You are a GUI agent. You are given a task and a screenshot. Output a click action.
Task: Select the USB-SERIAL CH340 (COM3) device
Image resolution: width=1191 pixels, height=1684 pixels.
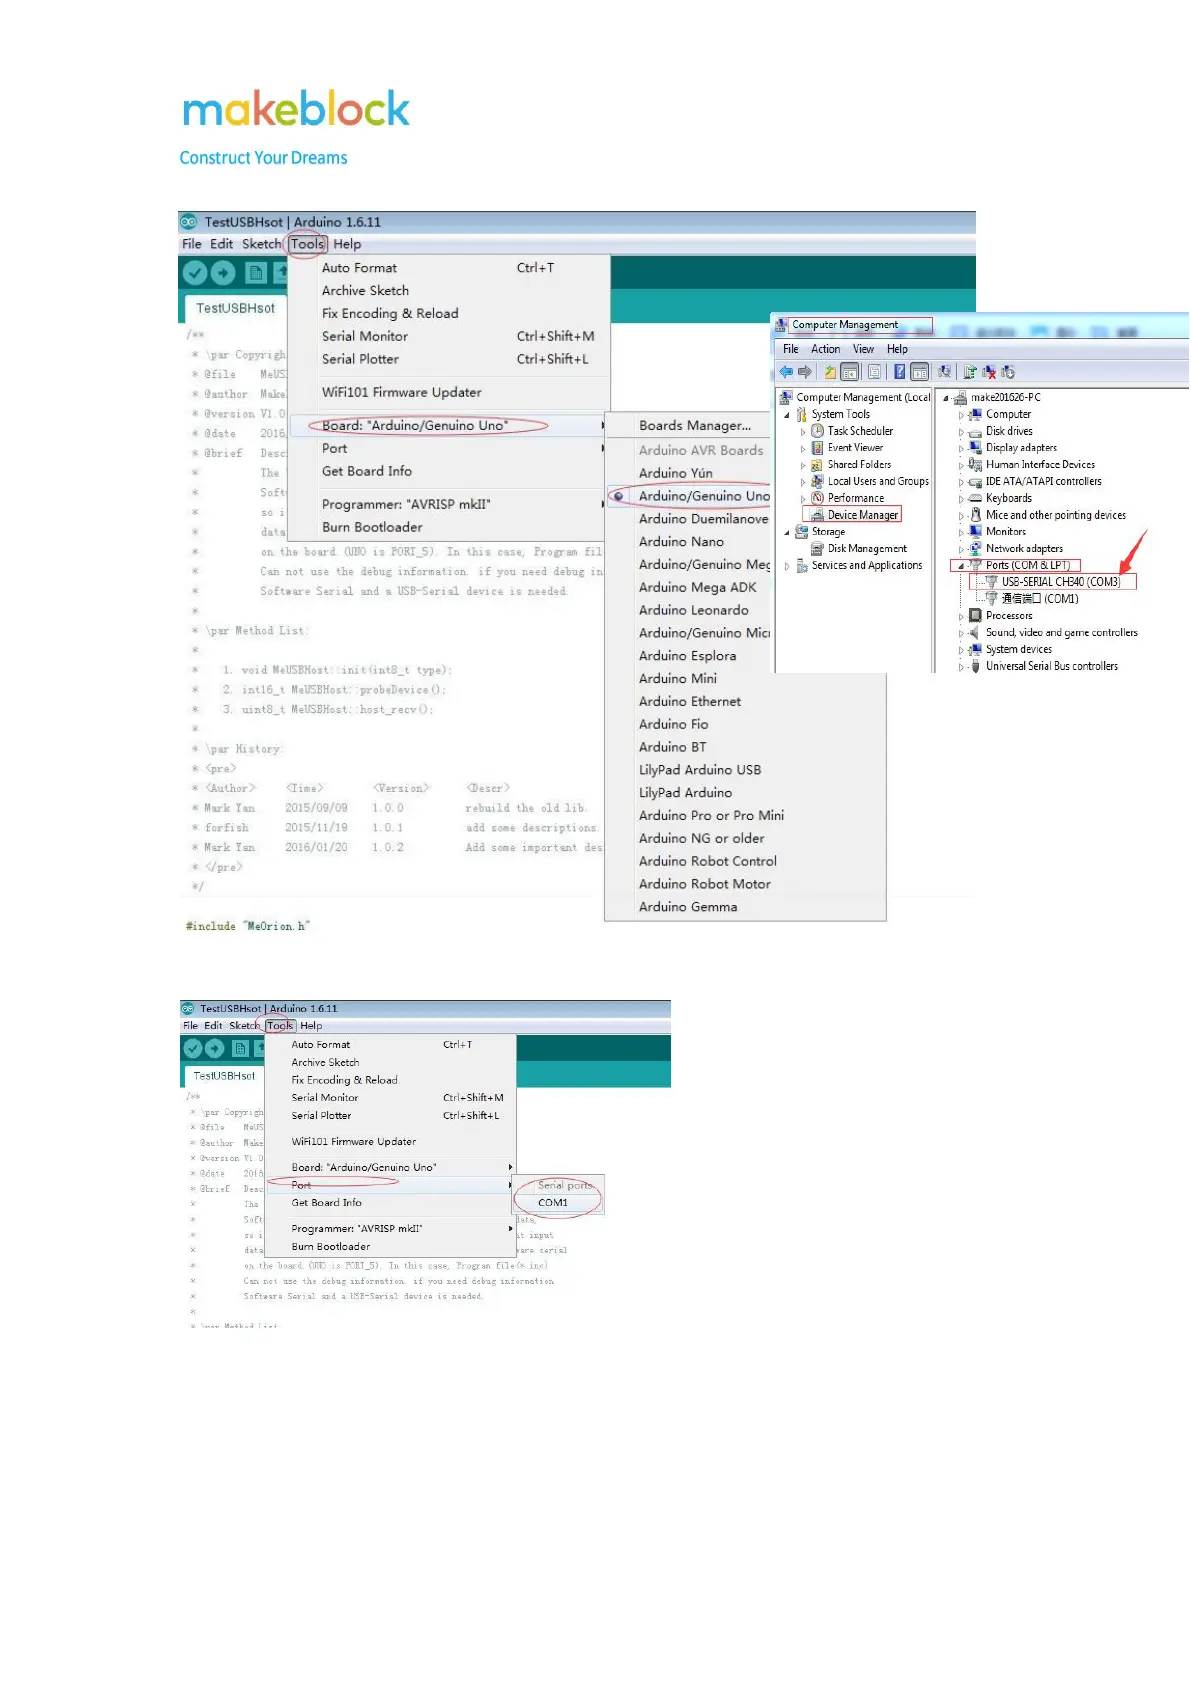click(x=1060, y=582)
